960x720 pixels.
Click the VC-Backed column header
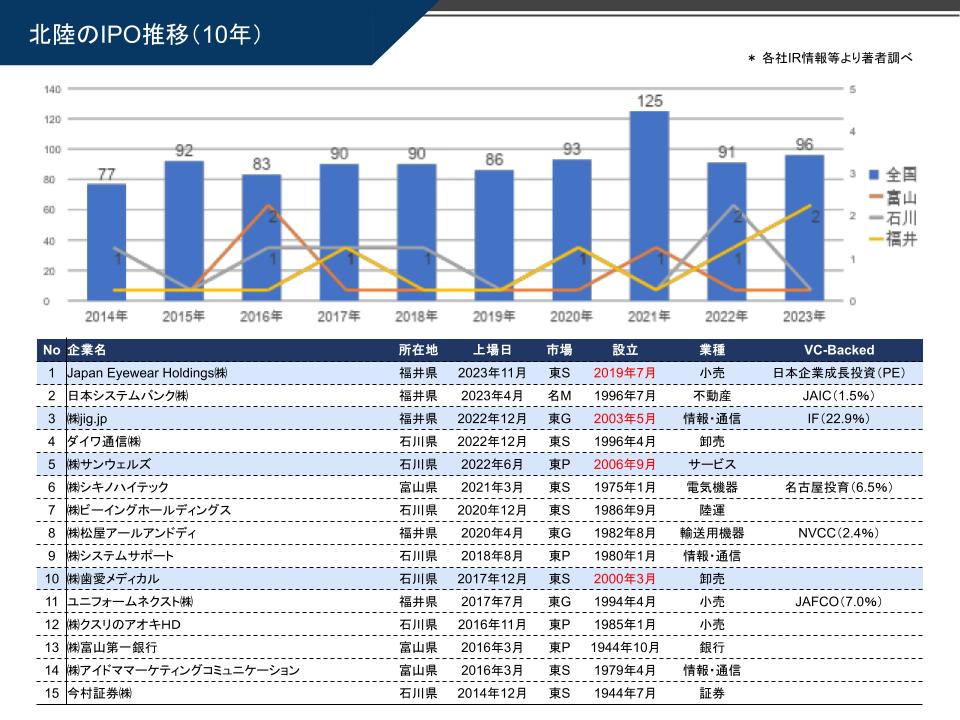coord(839,350)
